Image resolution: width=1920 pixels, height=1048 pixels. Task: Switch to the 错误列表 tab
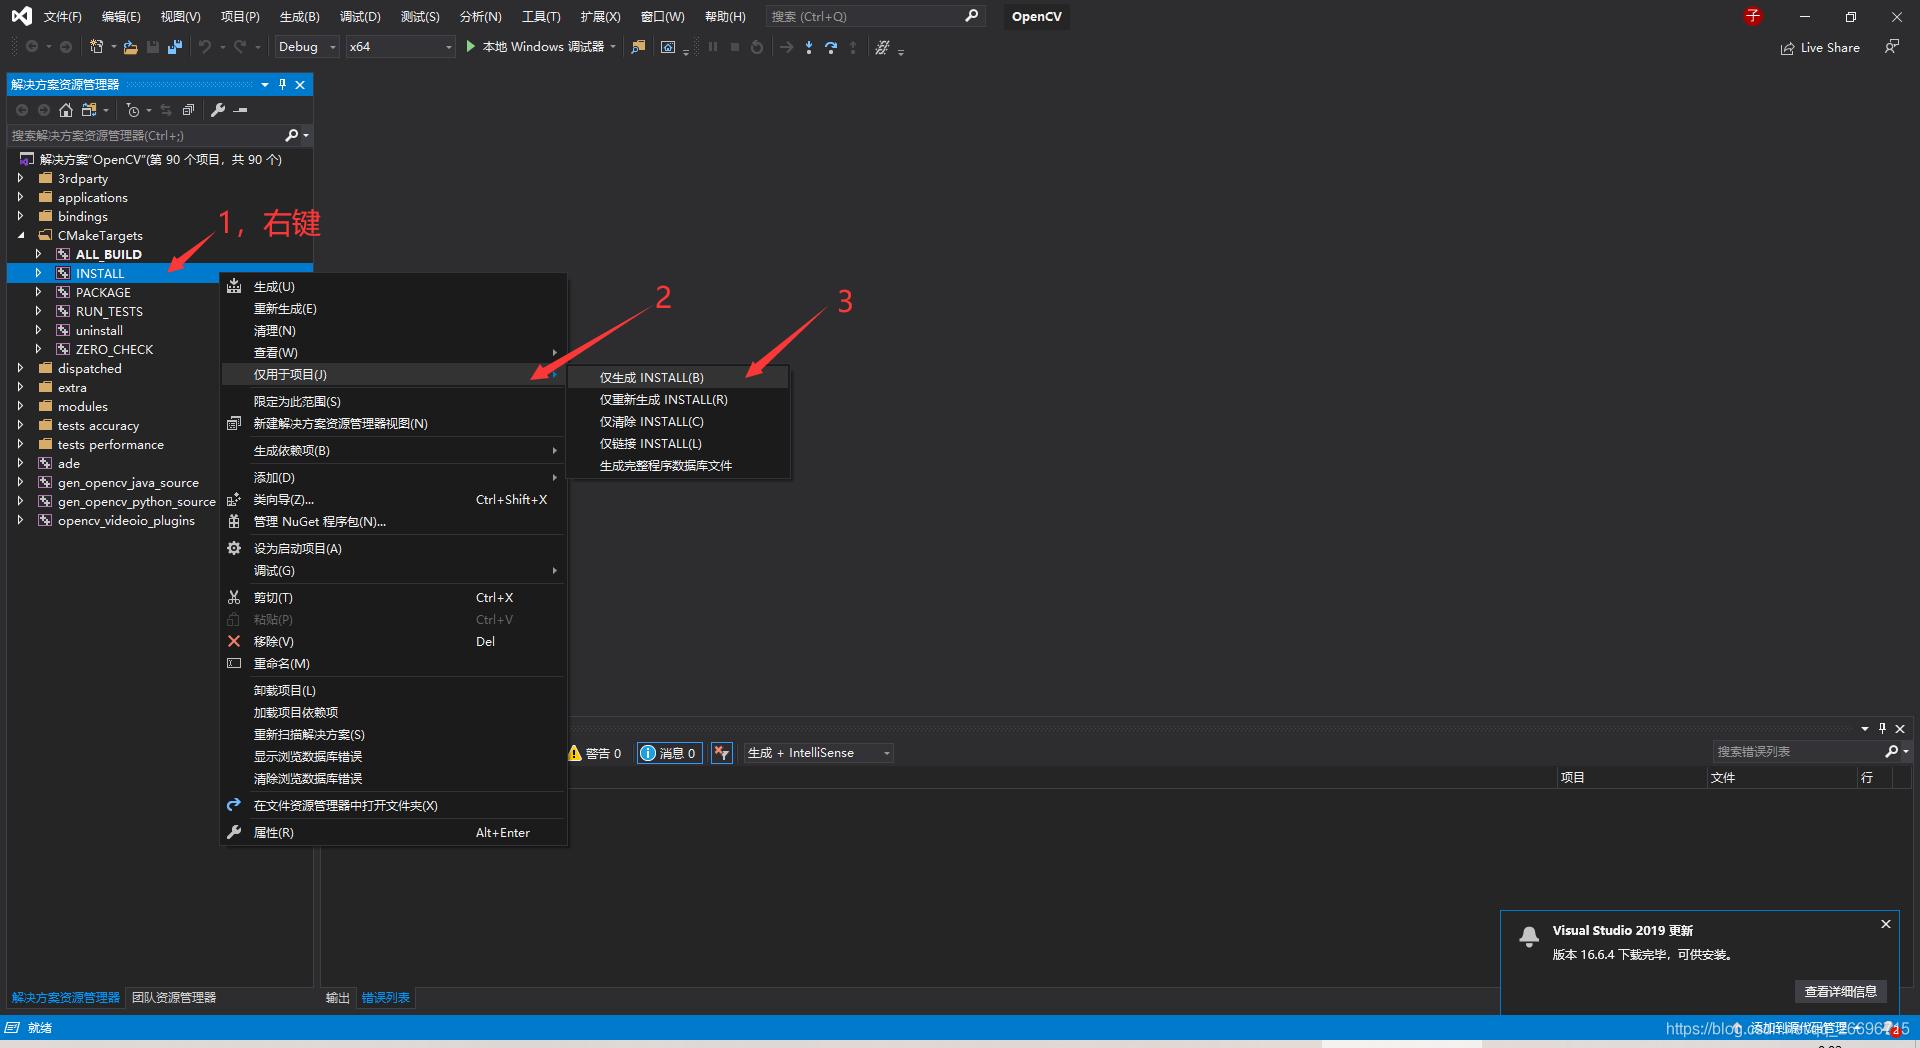[x=385, y=997]
